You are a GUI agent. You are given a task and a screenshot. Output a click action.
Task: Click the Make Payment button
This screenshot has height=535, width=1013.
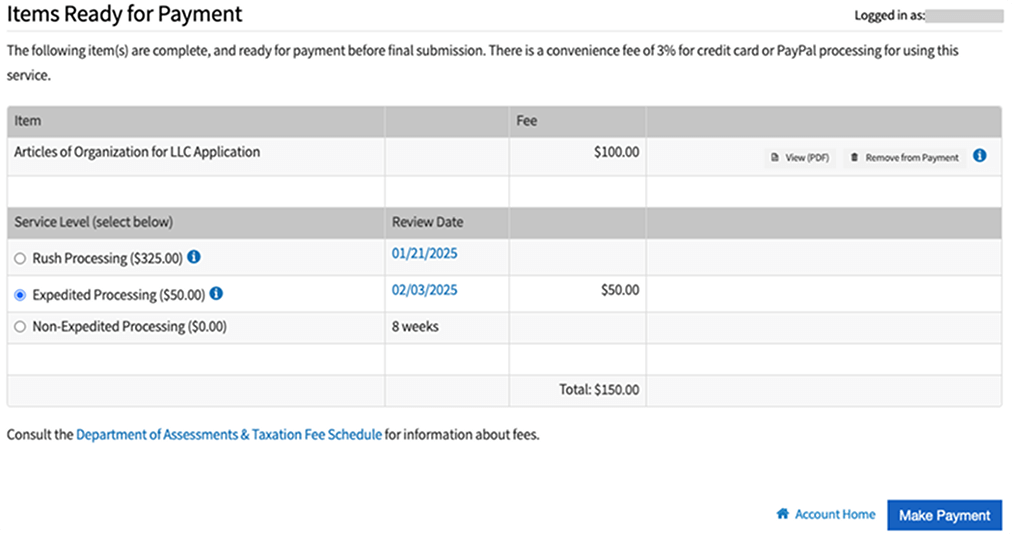(x=944, y=515)
